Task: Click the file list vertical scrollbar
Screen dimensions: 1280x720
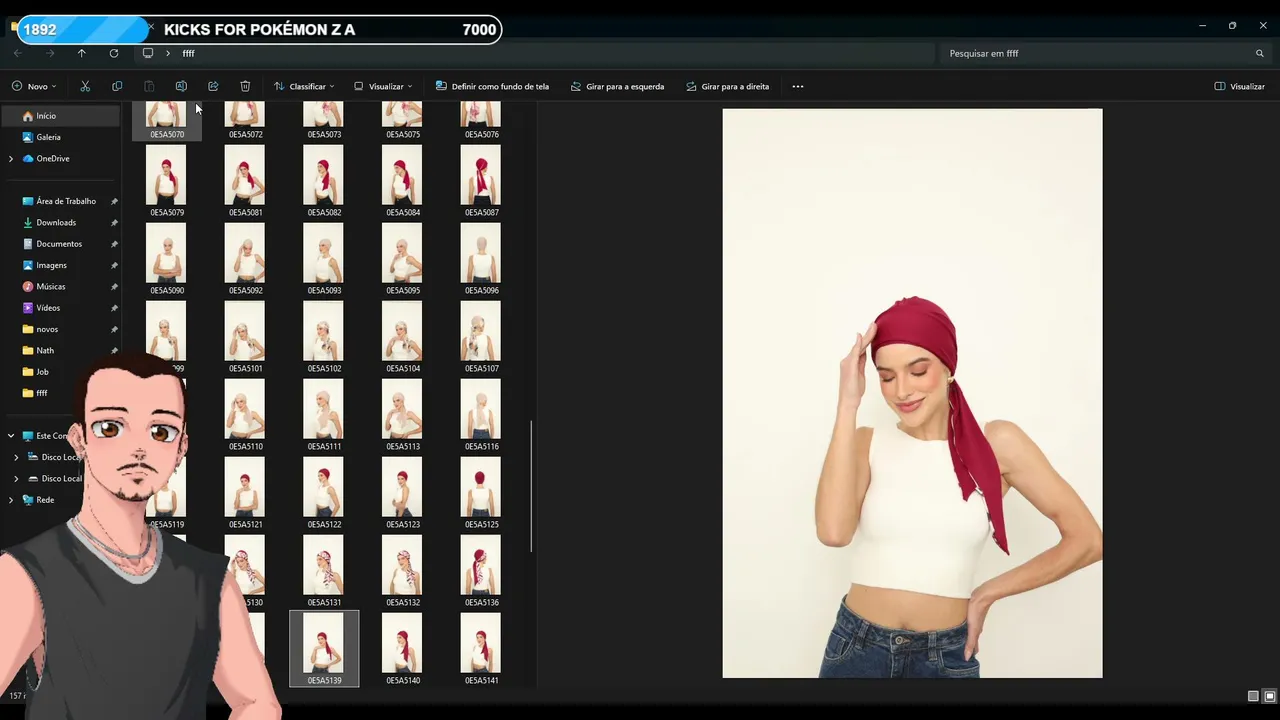Action: point(531,486)
